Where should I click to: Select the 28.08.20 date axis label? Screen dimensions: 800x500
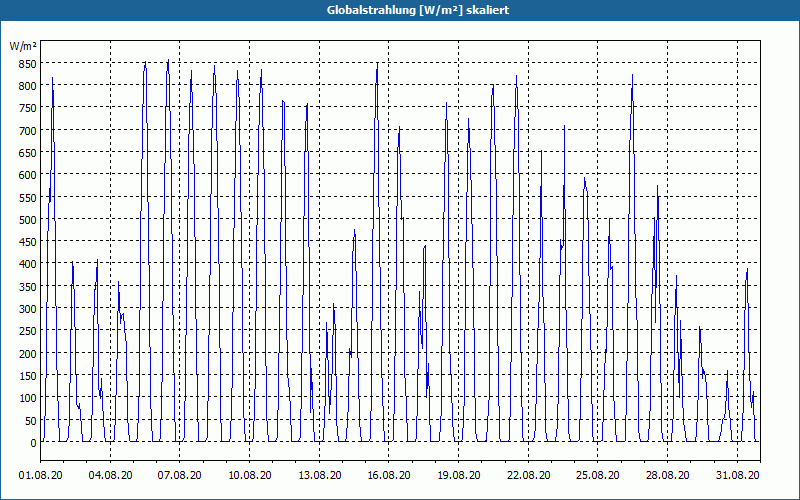coord(667,475)
